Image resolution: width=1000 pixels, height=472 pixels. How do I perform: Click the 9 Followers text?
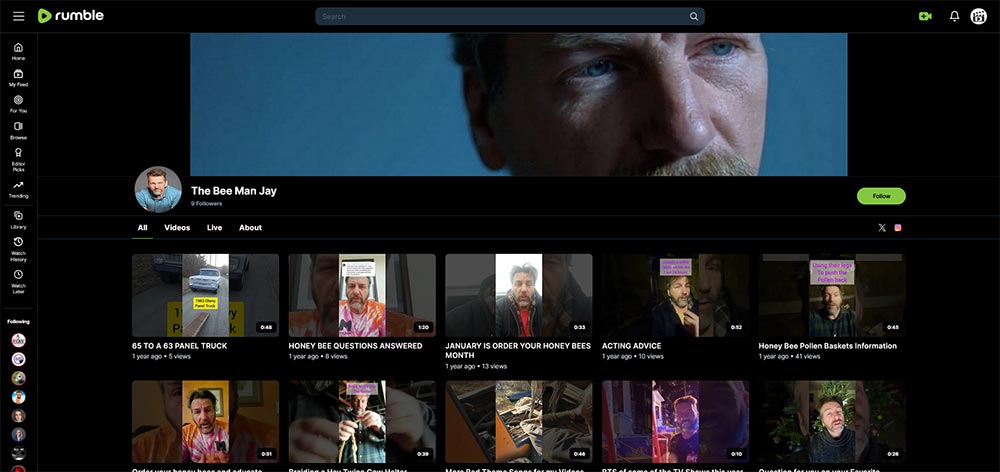tap(207, 204)
